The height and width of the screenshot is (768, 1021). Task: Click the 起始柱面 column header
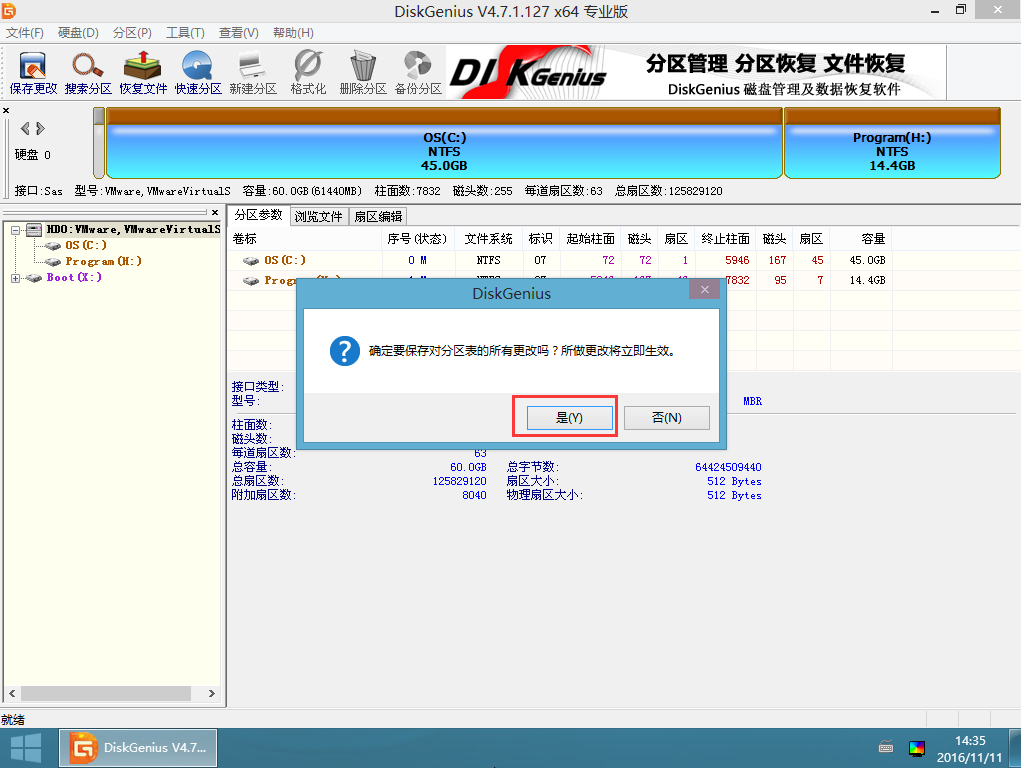coord(590,239)
